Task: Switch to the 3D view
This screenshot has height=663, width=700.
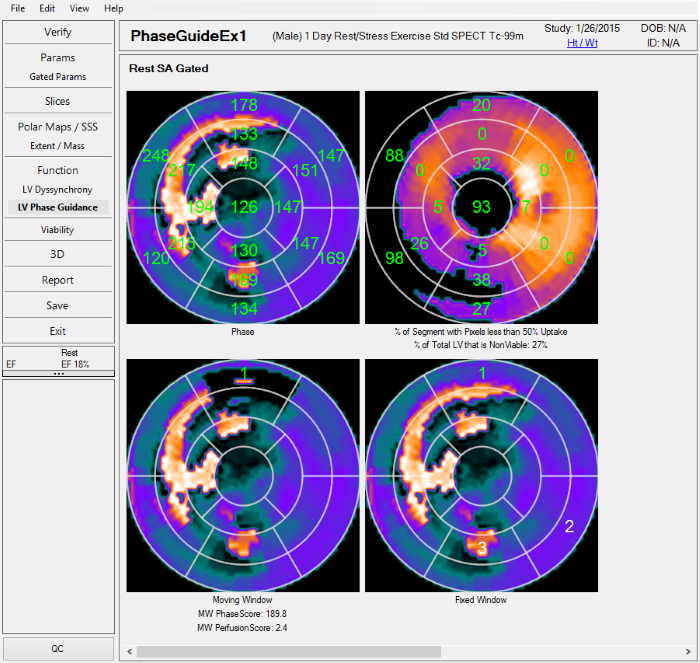Action: pyautogui.click(x=58, y=255)
